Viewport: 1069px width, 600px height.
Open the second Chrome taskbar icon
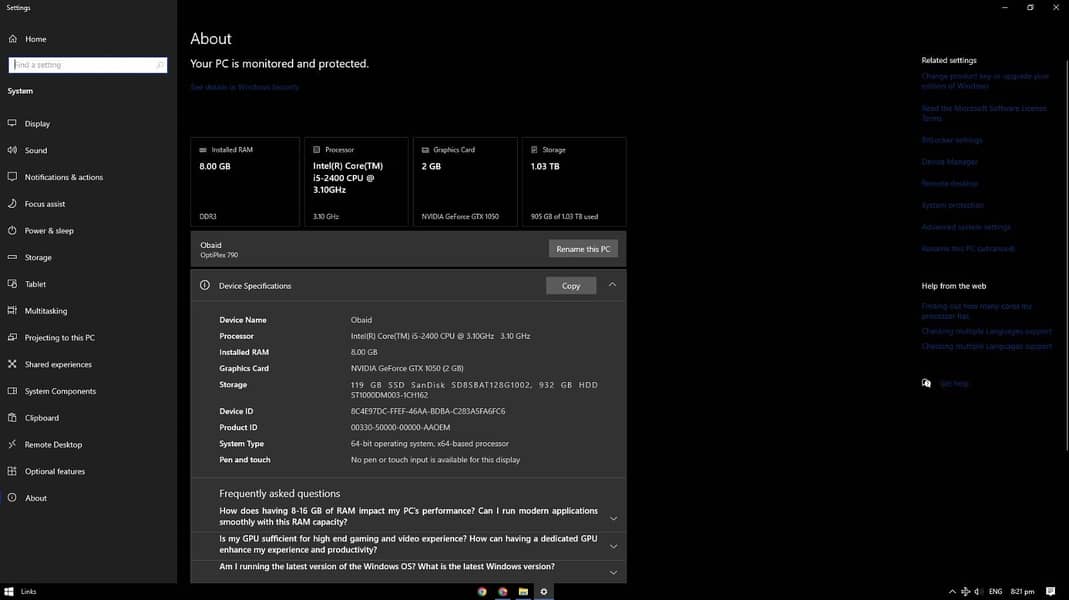tap(502, 591)
